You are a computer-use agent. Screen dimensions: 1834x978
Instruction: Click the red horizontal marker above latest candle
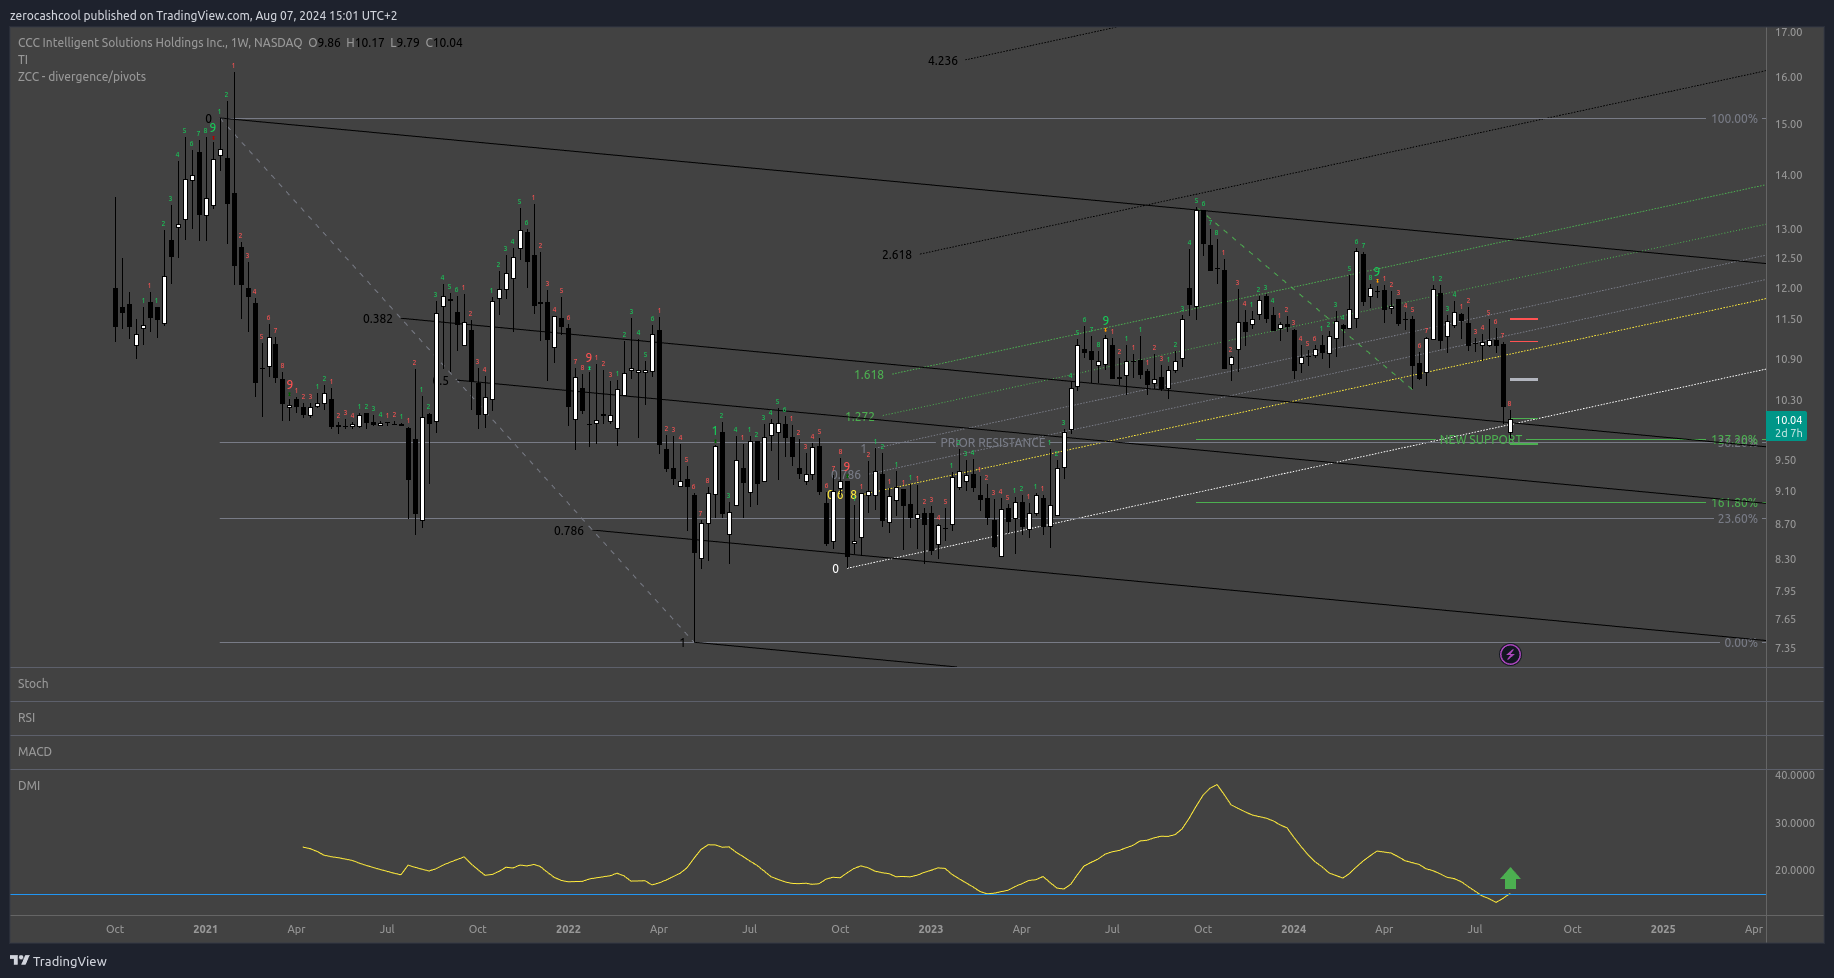[x=1523, y=319]
